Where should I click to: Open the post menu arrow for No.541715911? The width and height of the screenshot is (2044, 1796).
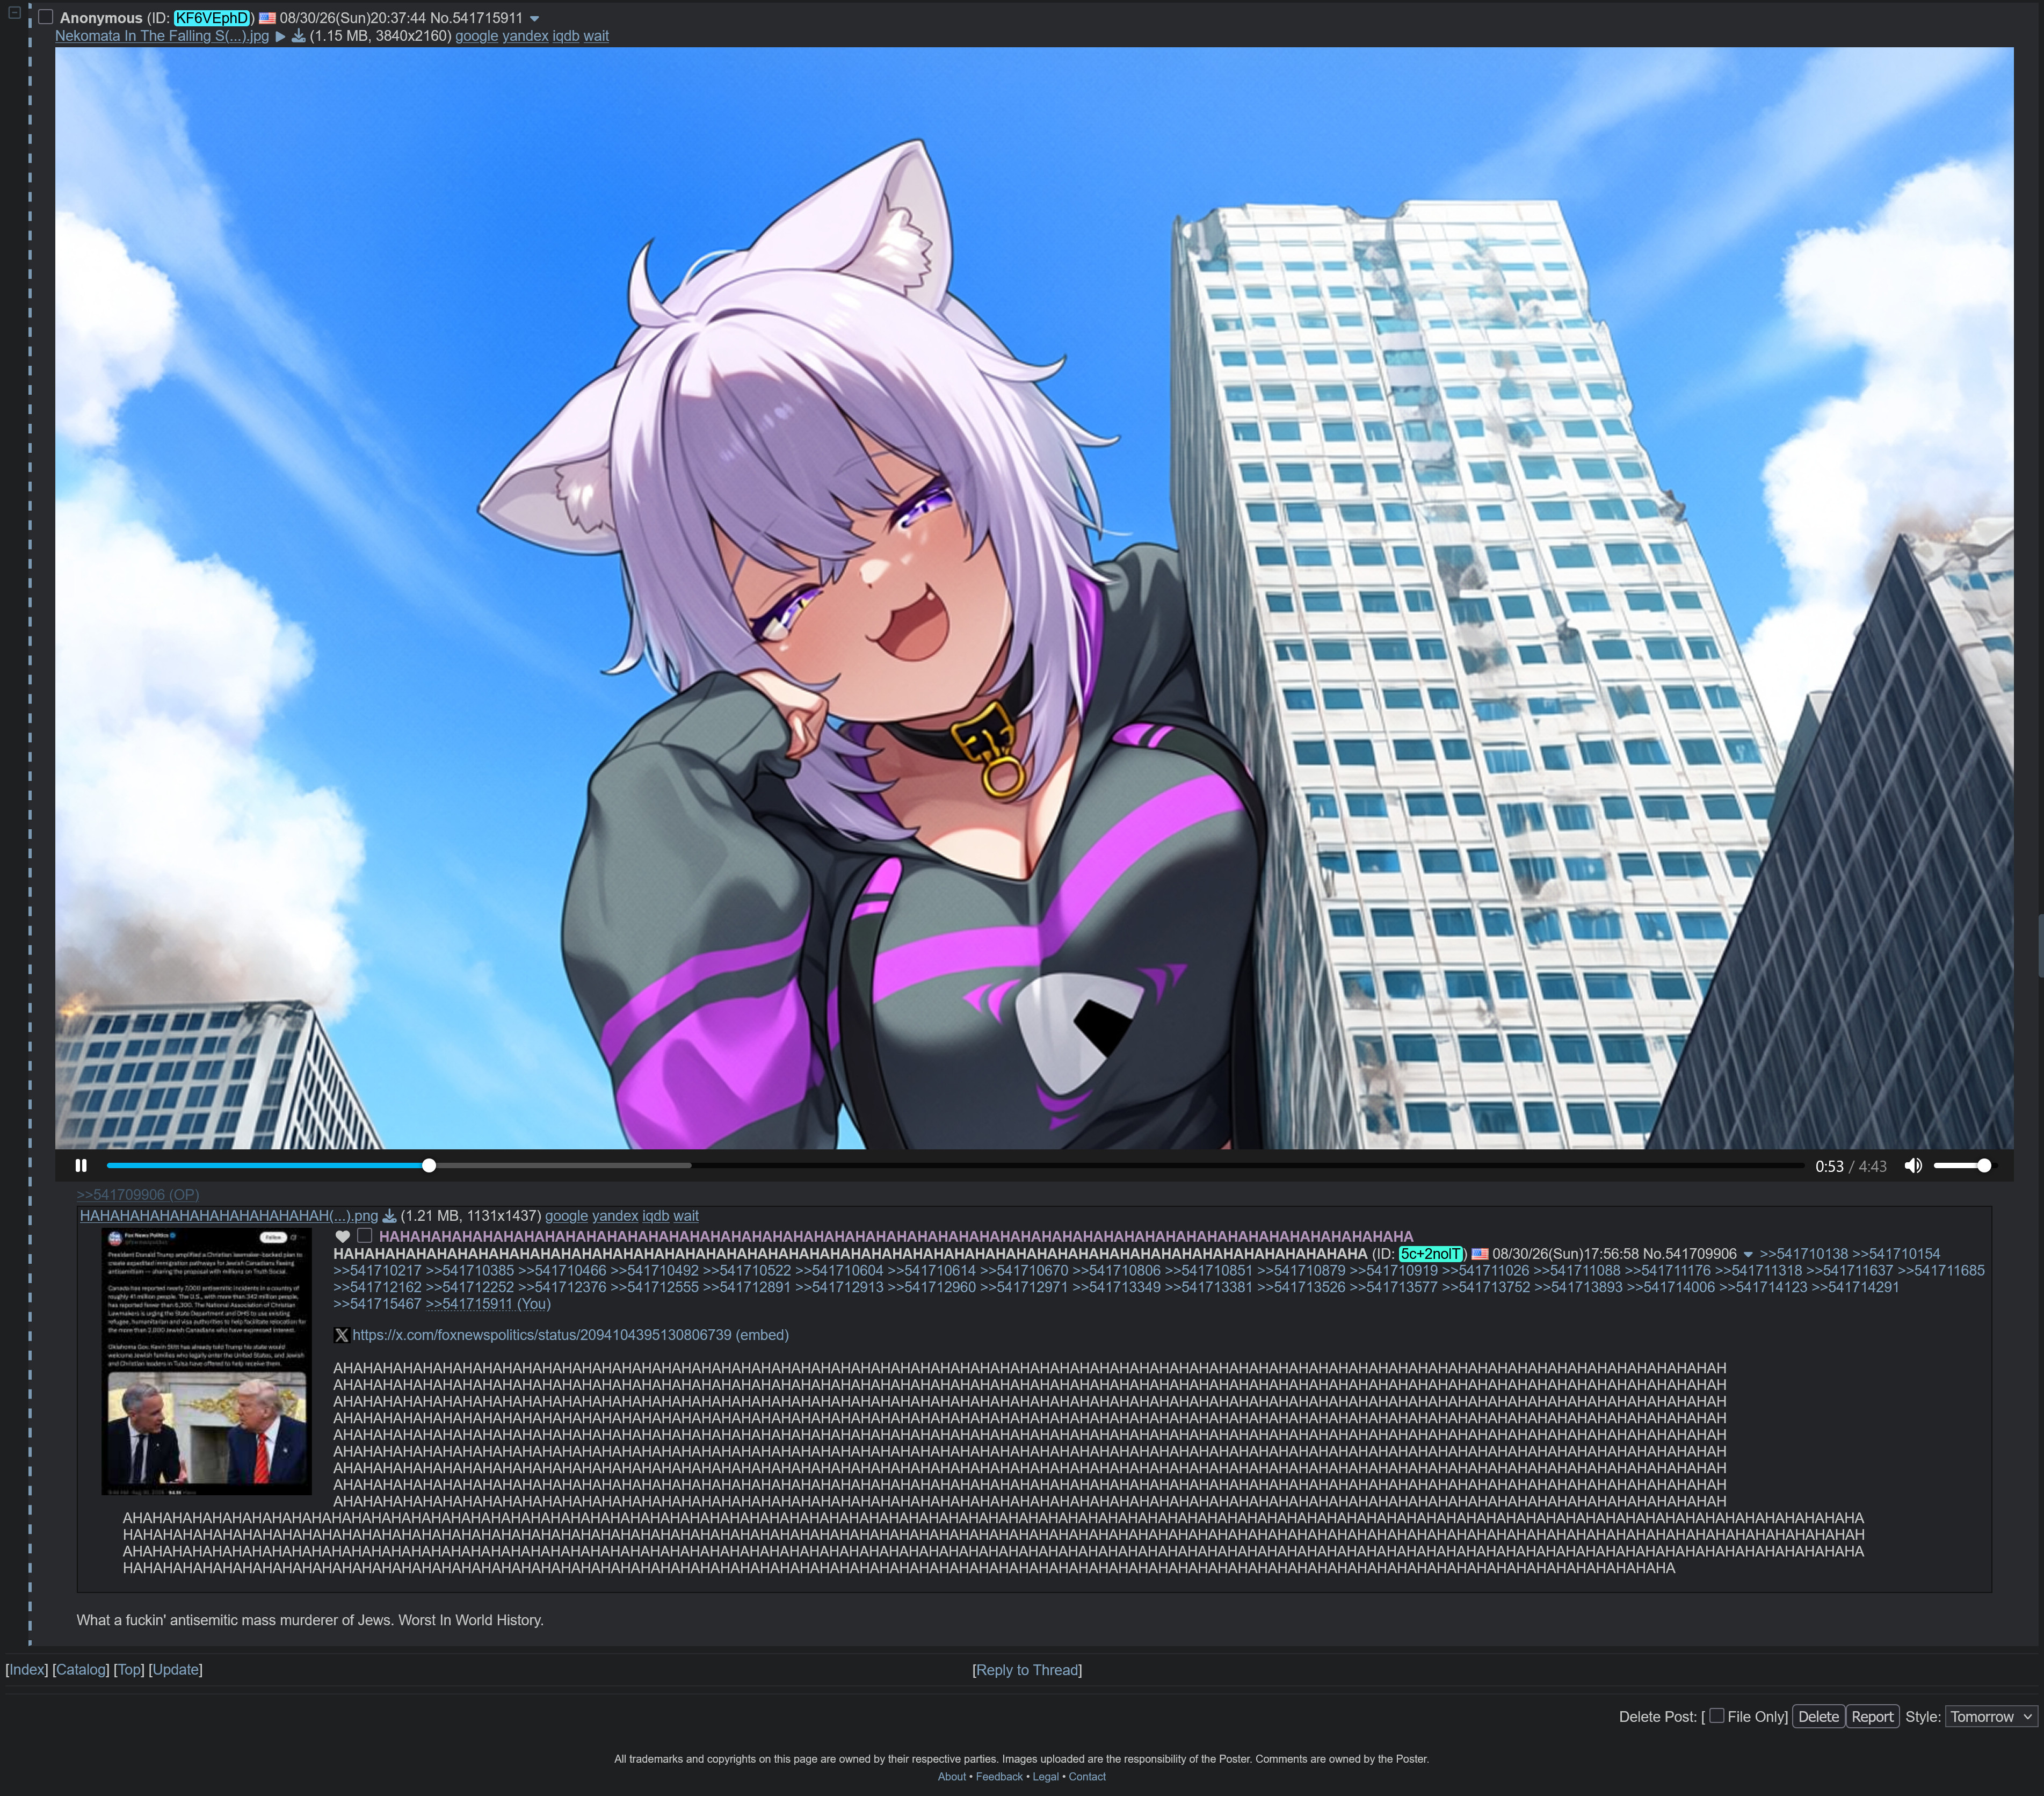[534, 19]
